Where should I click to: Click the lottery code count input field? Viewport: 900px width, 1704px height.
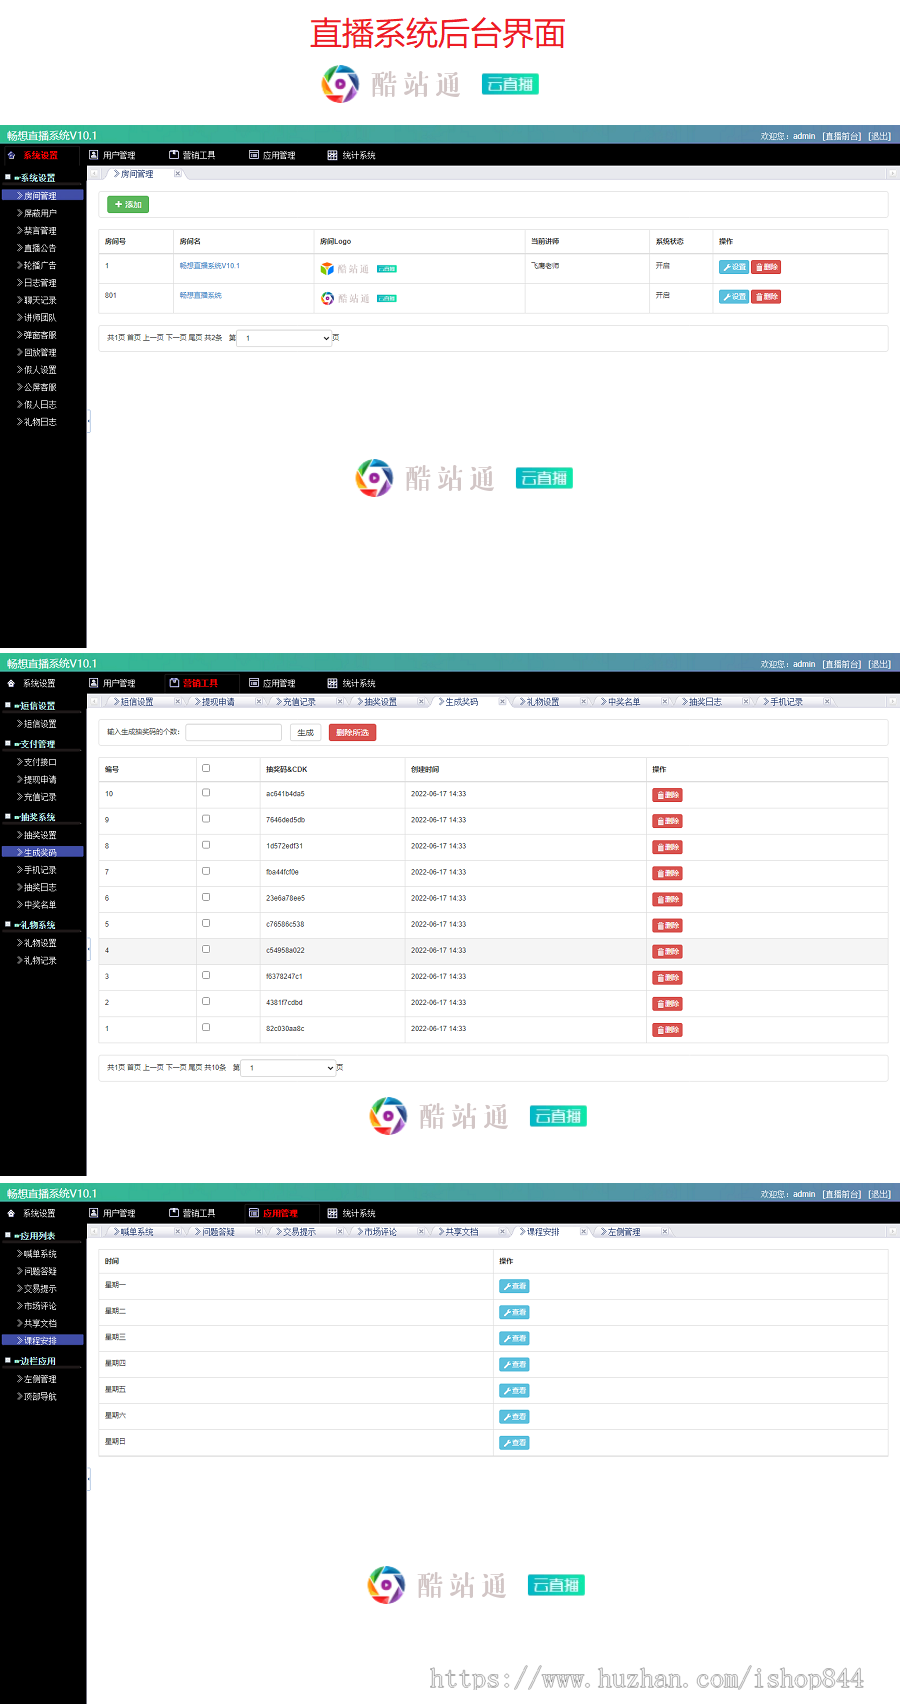pyautogui.click(x=233, y=733)
